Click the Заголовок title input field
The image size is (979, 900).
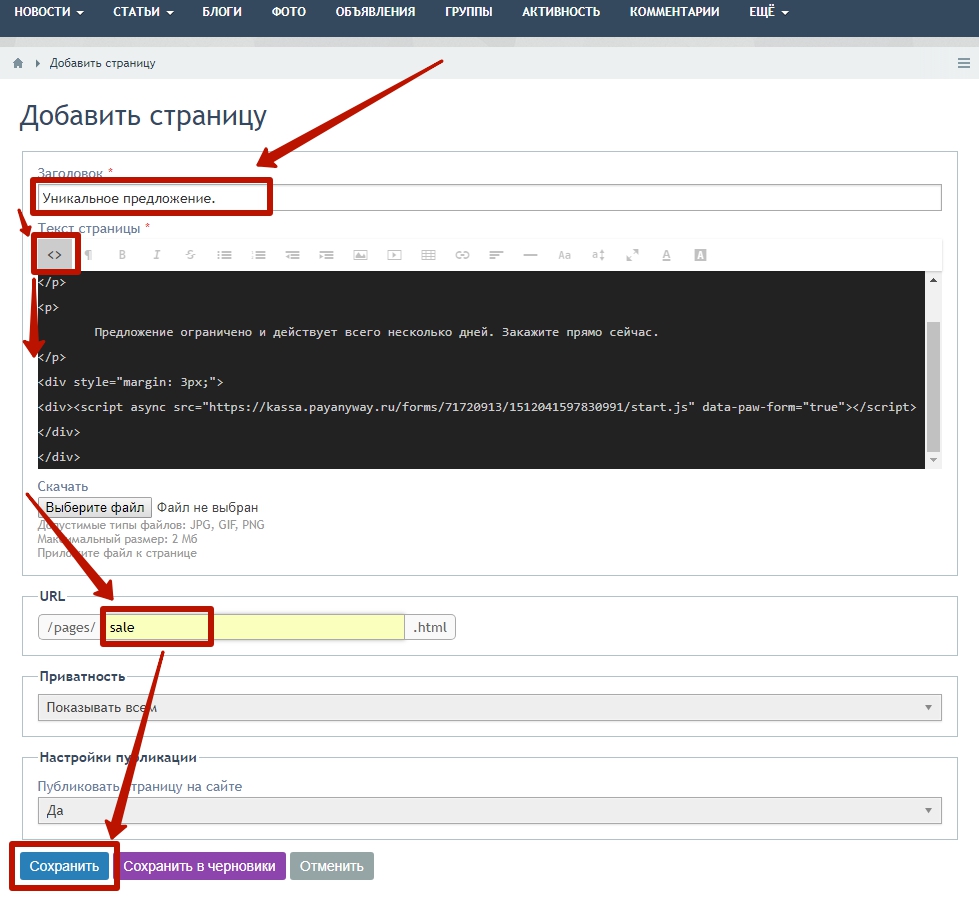pos(490,198)
